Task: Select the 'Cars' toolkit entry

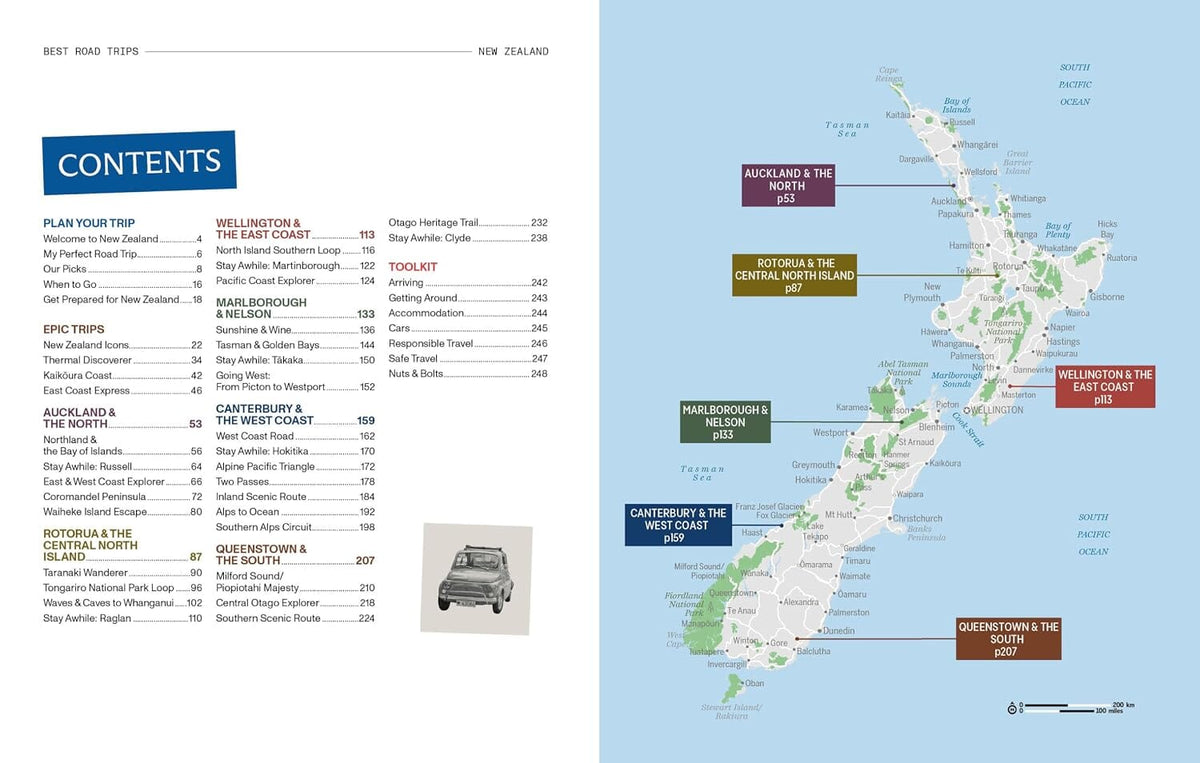Action: [x=468, y=328]
